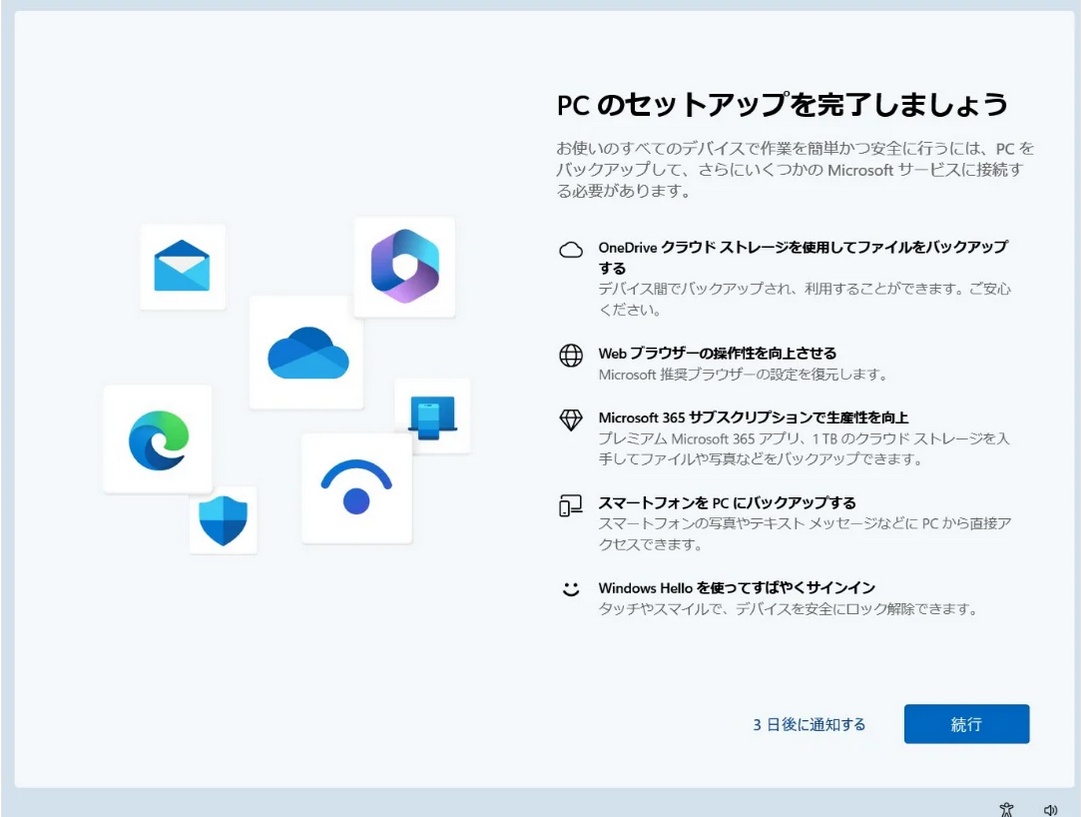
Task: Click the Mail envelope app tile
Action: coord(183,267)
